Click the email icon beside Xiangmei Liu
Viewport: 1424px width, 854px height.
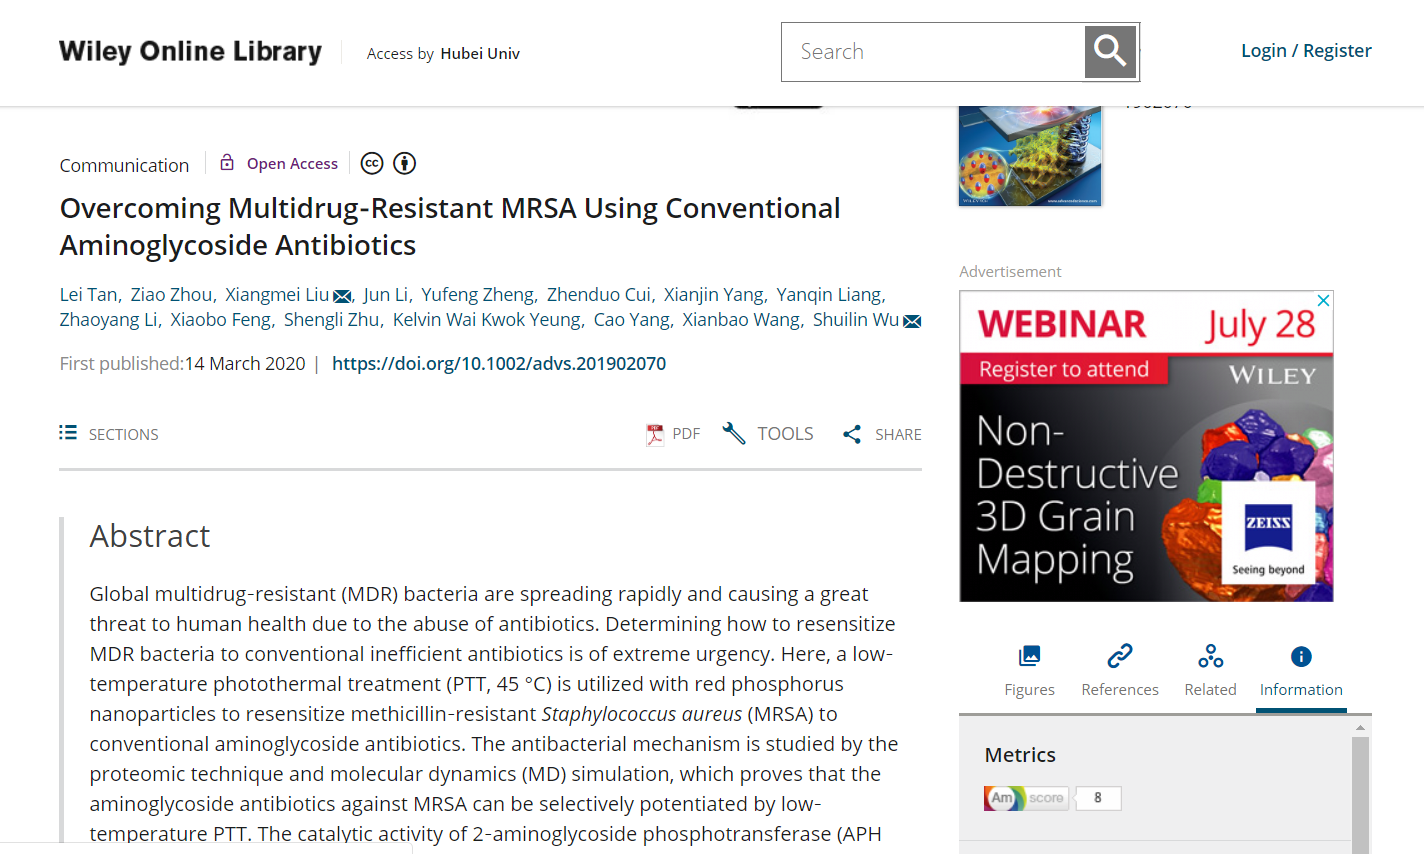click(x=342, y=296)
